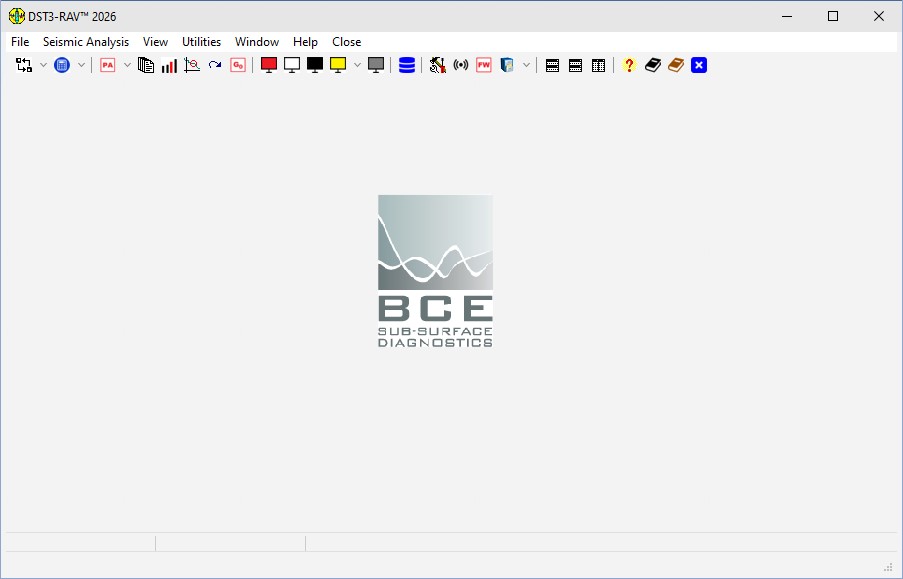This screenshot has height=579, width=903.
Task: Click the stacked documents icon
Action: click(x=146, y=65)
